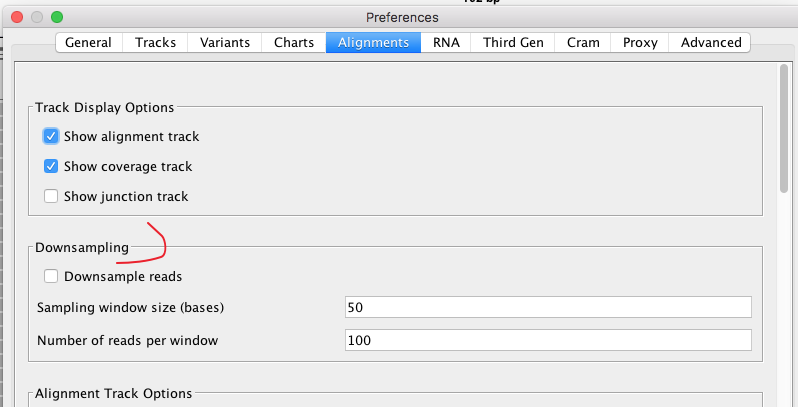798x407 pixels.
Task: Select the Alignments tab
Action: tap(373, 42)
